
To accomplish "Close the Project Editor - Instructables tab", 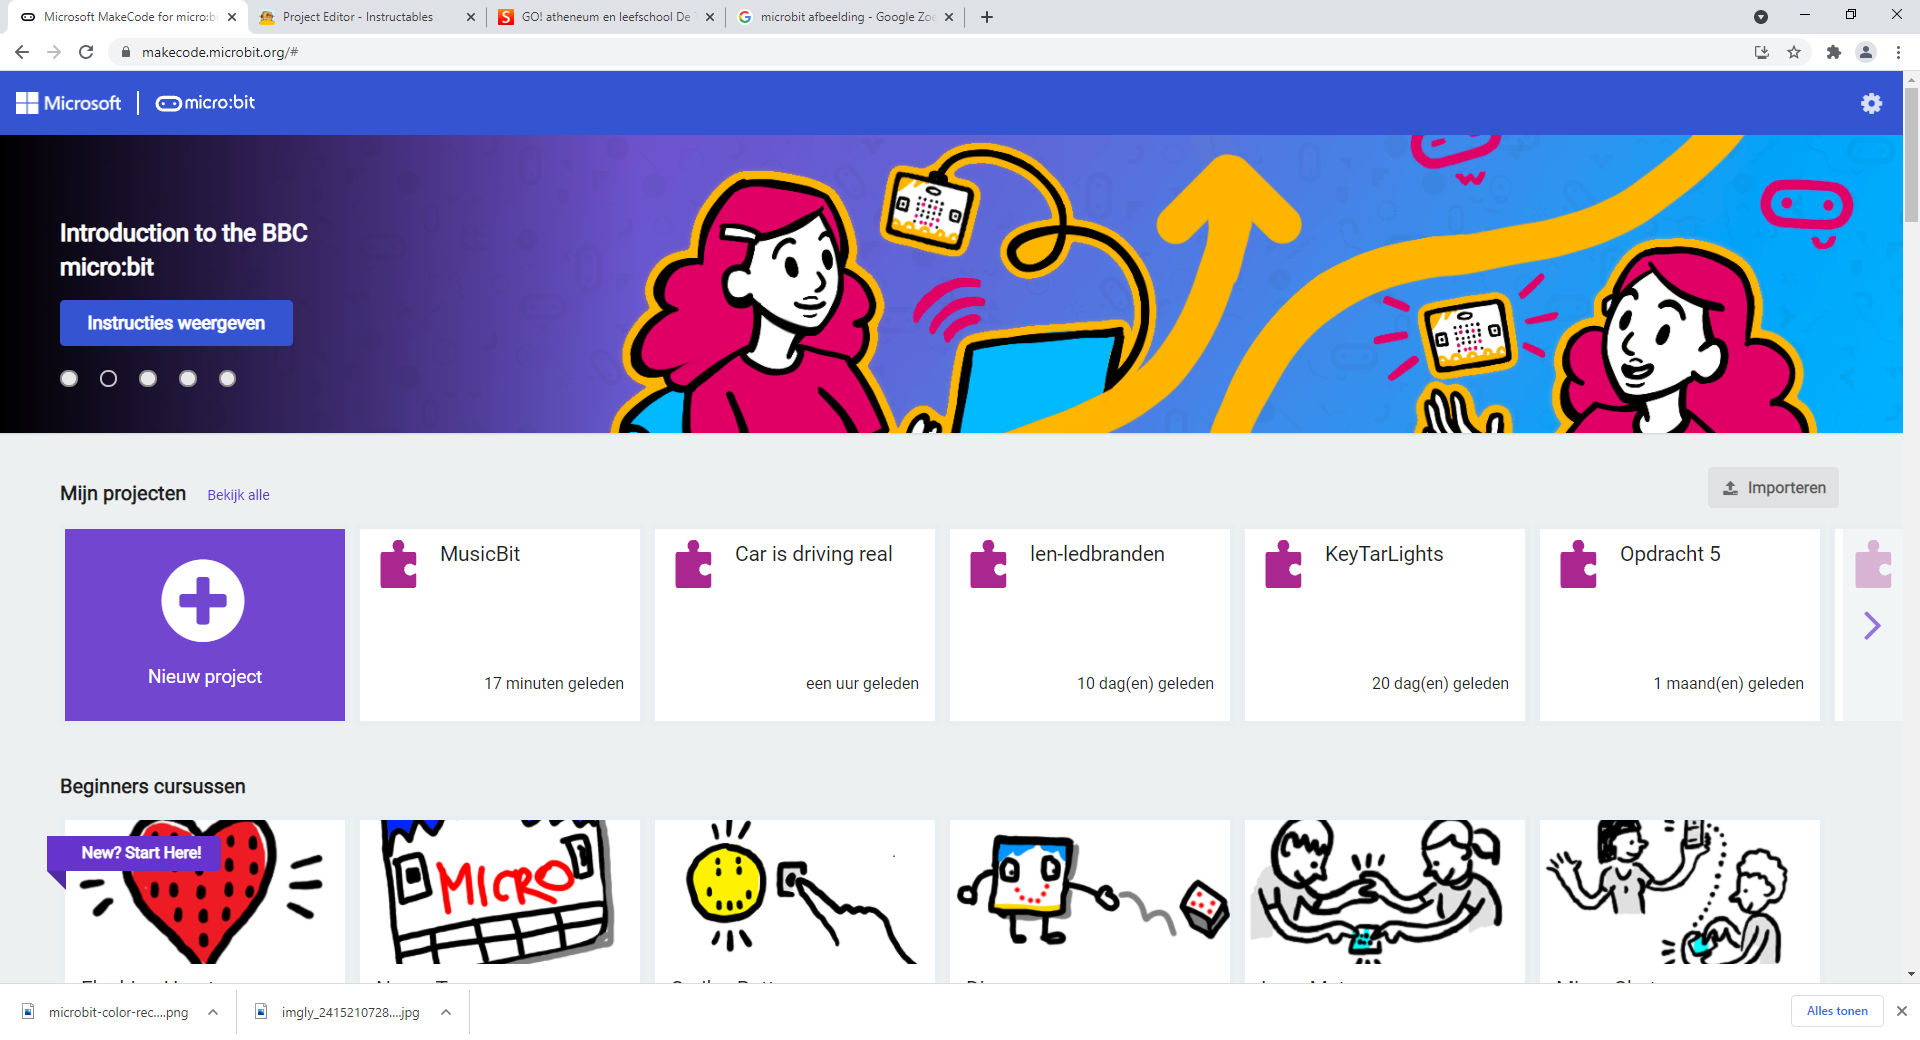I will tap(471, 17).
